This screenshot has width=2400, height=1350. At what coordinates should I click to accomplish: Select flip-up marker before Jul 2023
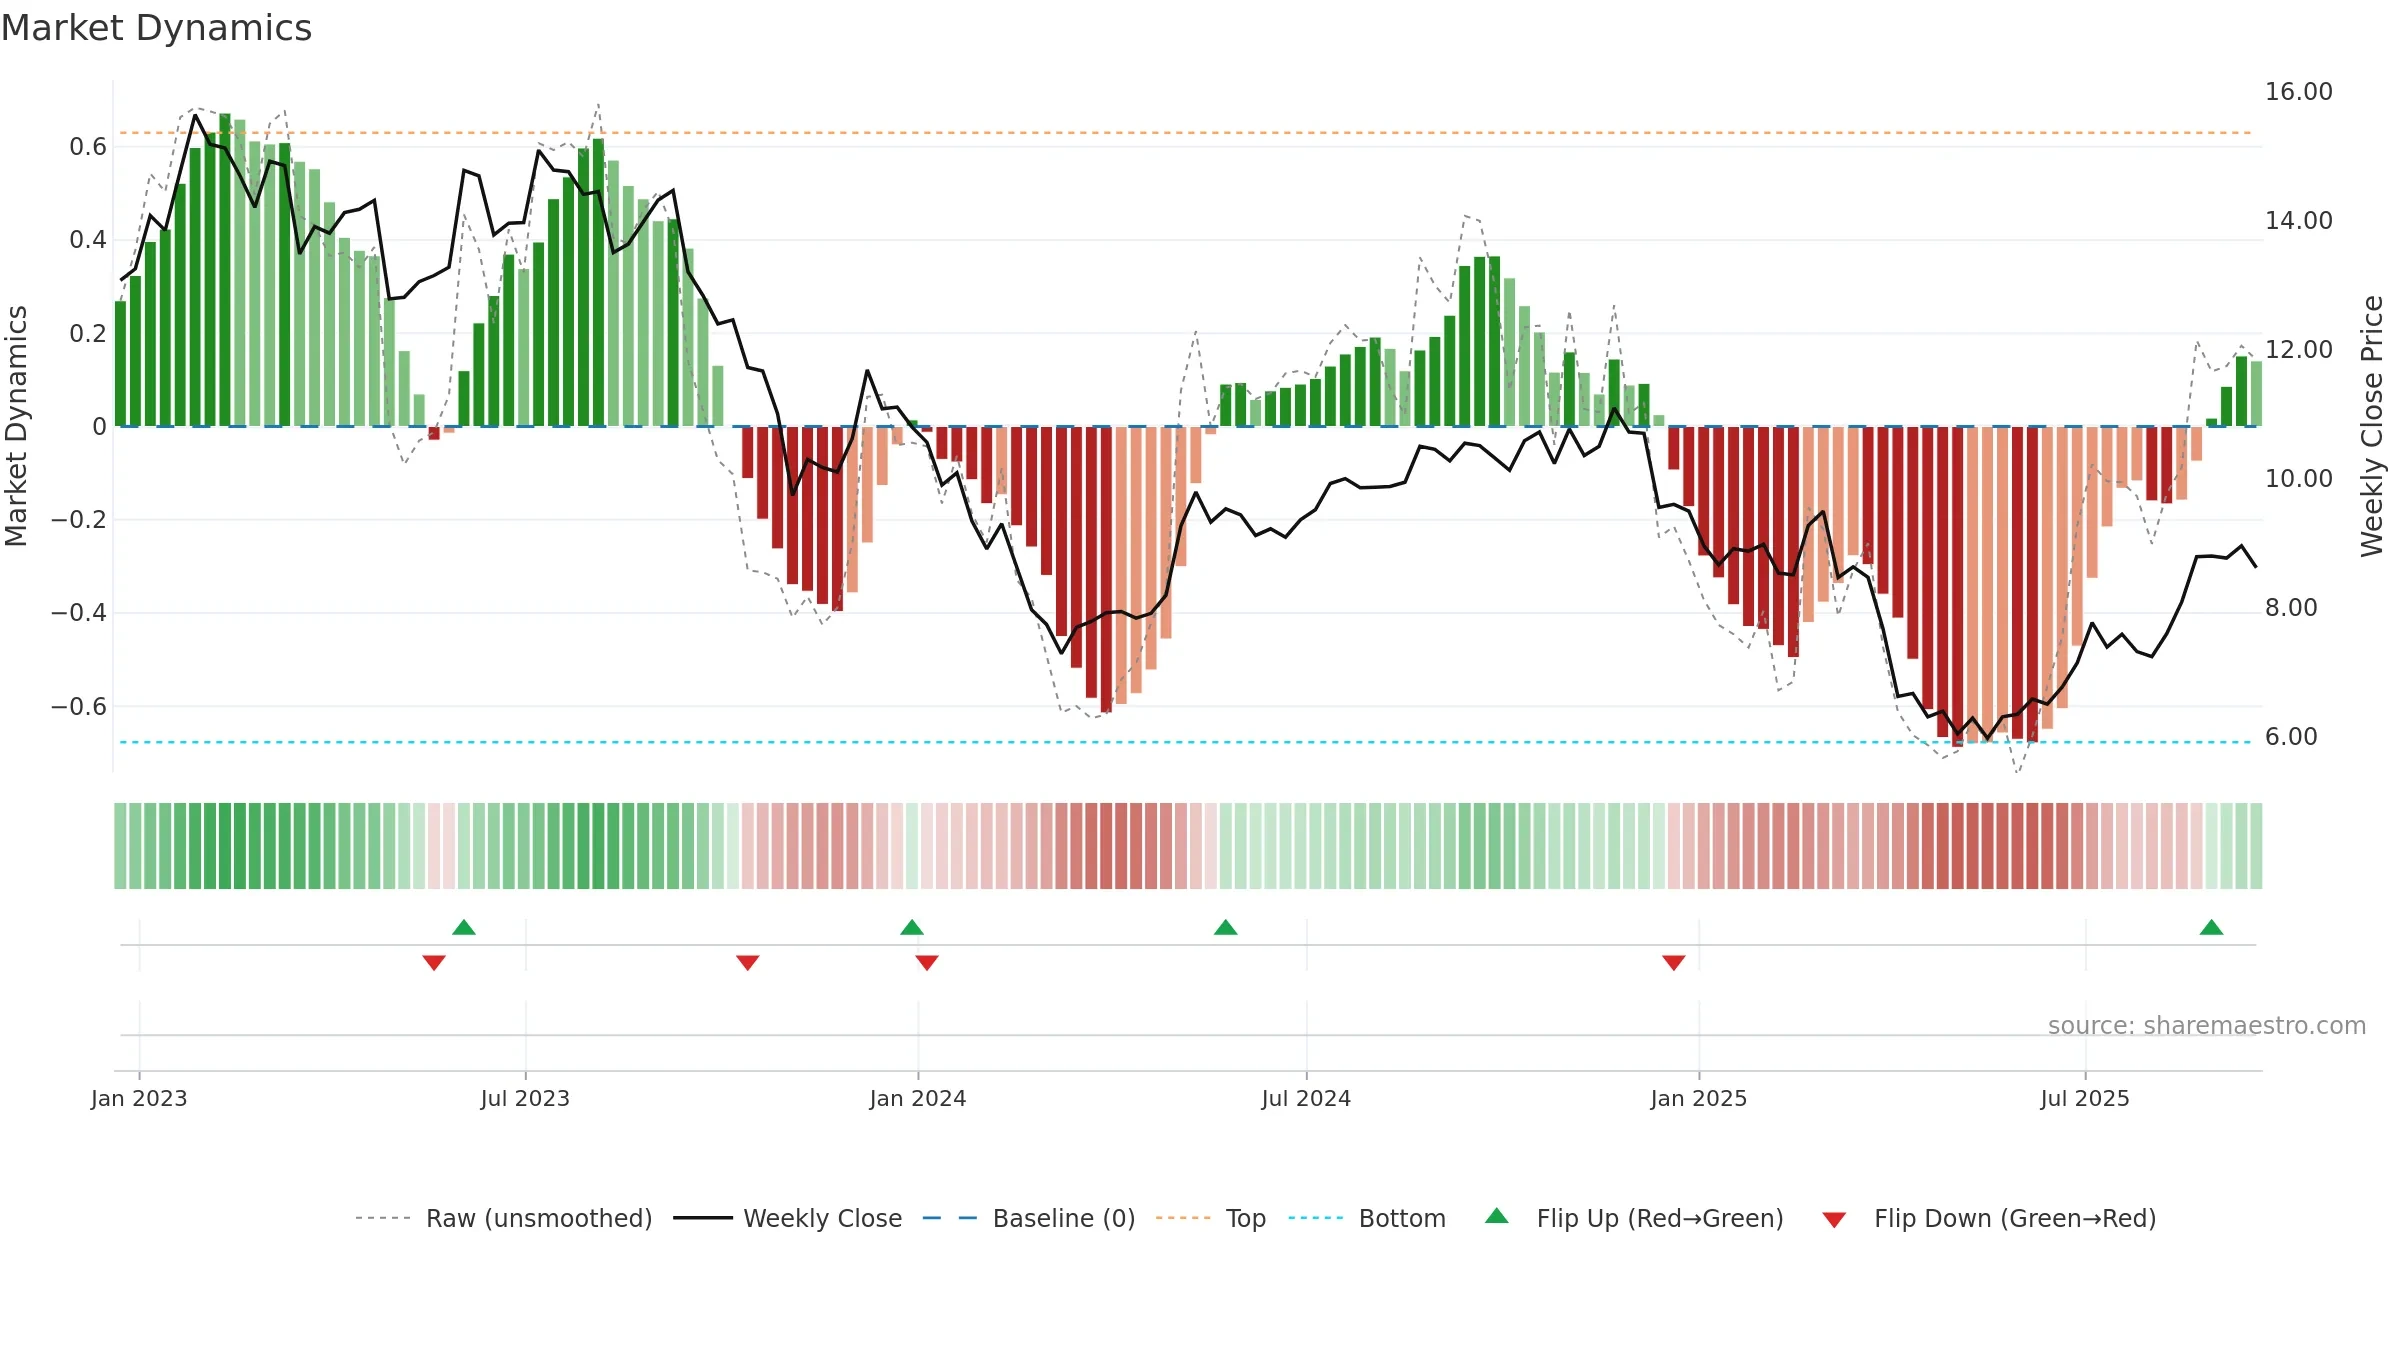pyautogui.click(x=464, y=927)
